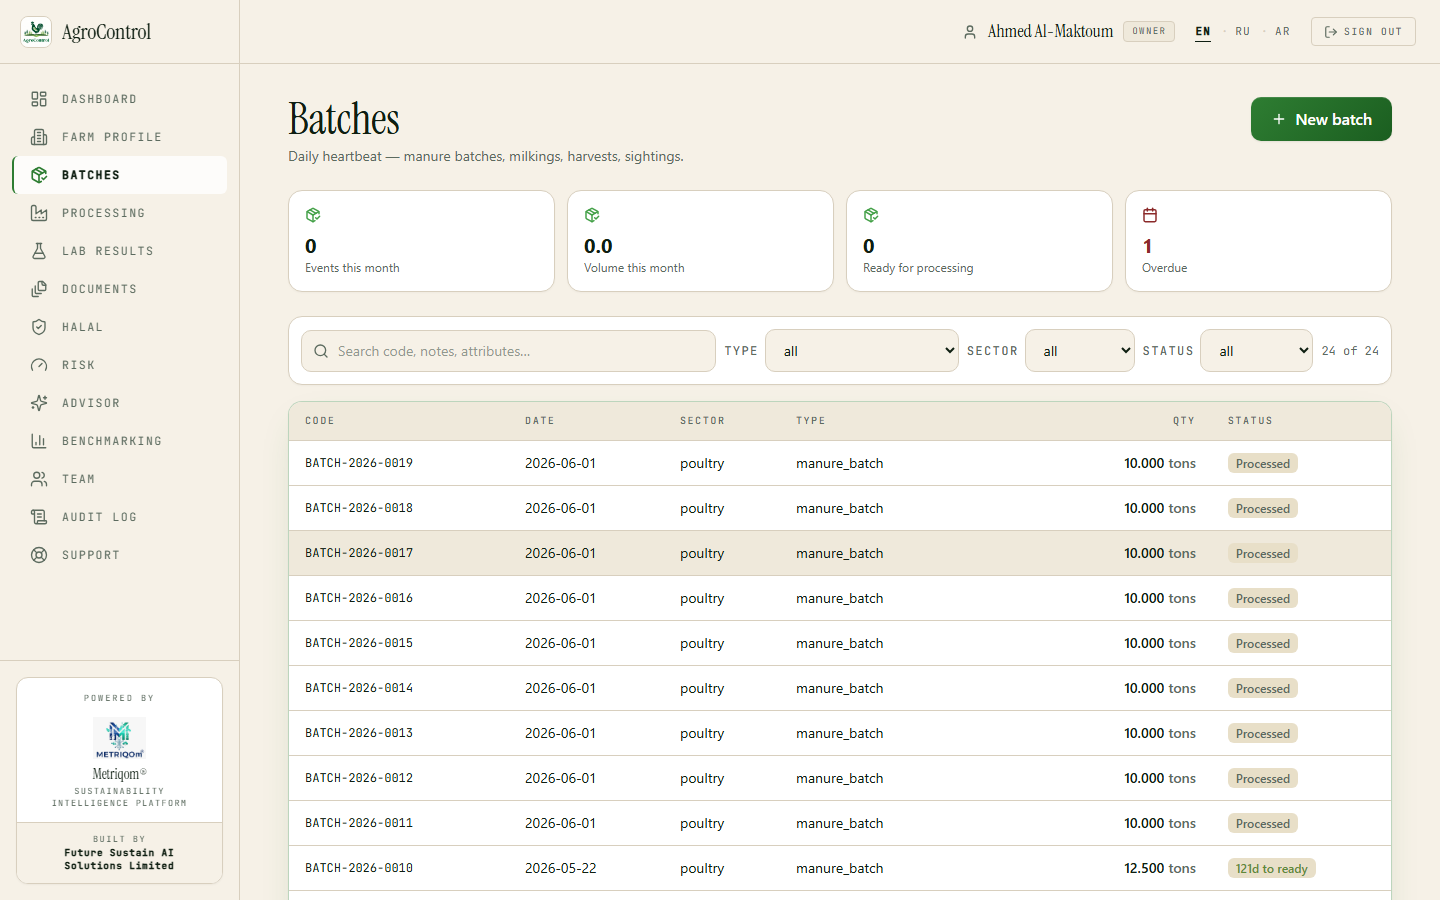This screenshot has width=1440, height=900.
Task: Click the Processing factory icon
Action: (39, 213)
